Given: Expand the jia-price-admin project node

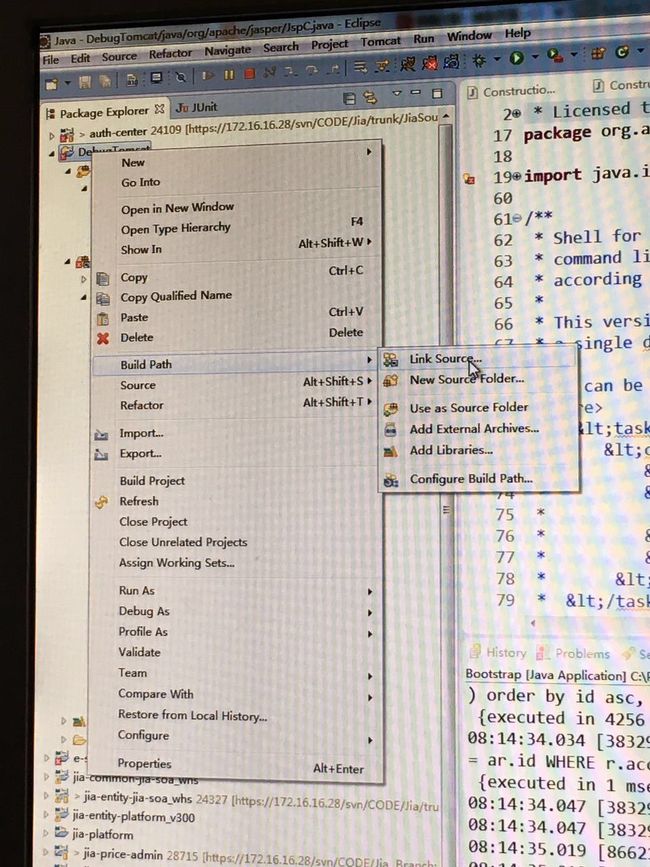Looking at the screenshot, I should pyautogui.click(x=46, y=853).
